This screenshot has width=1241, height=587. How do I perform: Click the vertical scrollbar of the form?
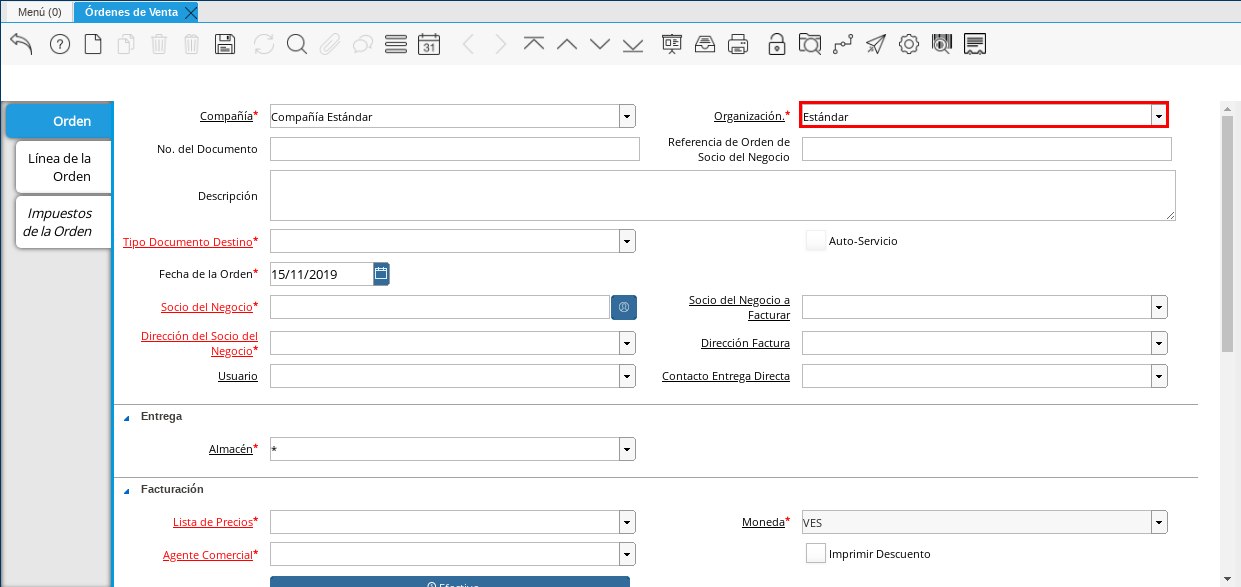click(1228, 232)
